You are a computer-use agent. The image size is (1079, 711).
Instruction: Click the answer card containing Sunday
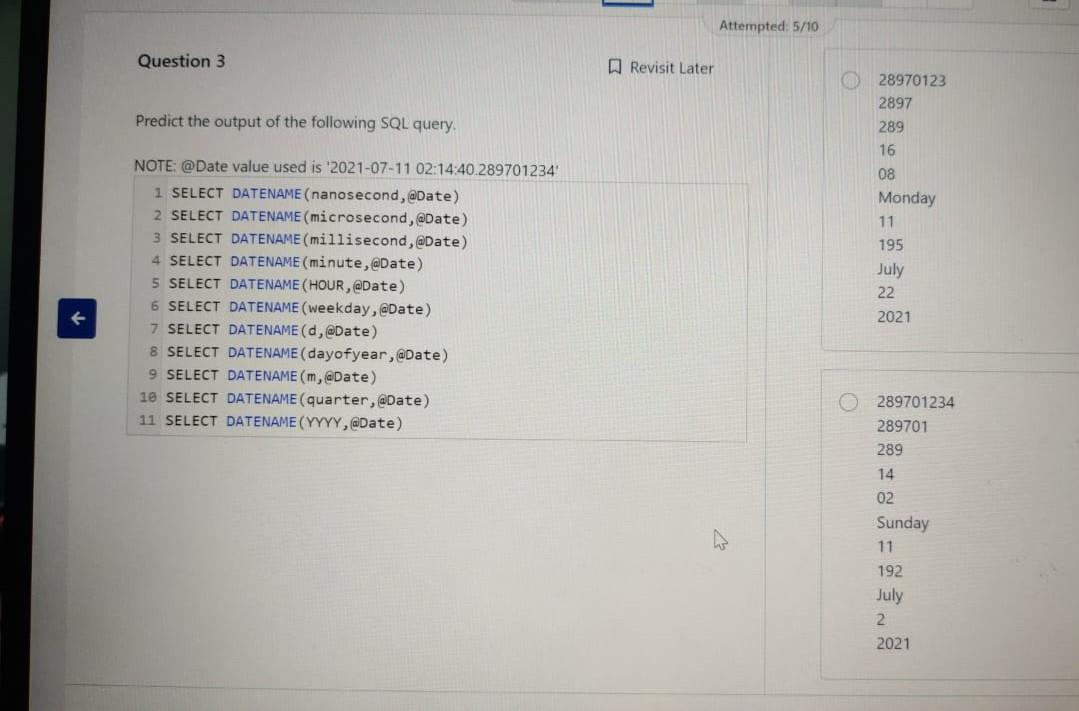[x=948, y=523]
